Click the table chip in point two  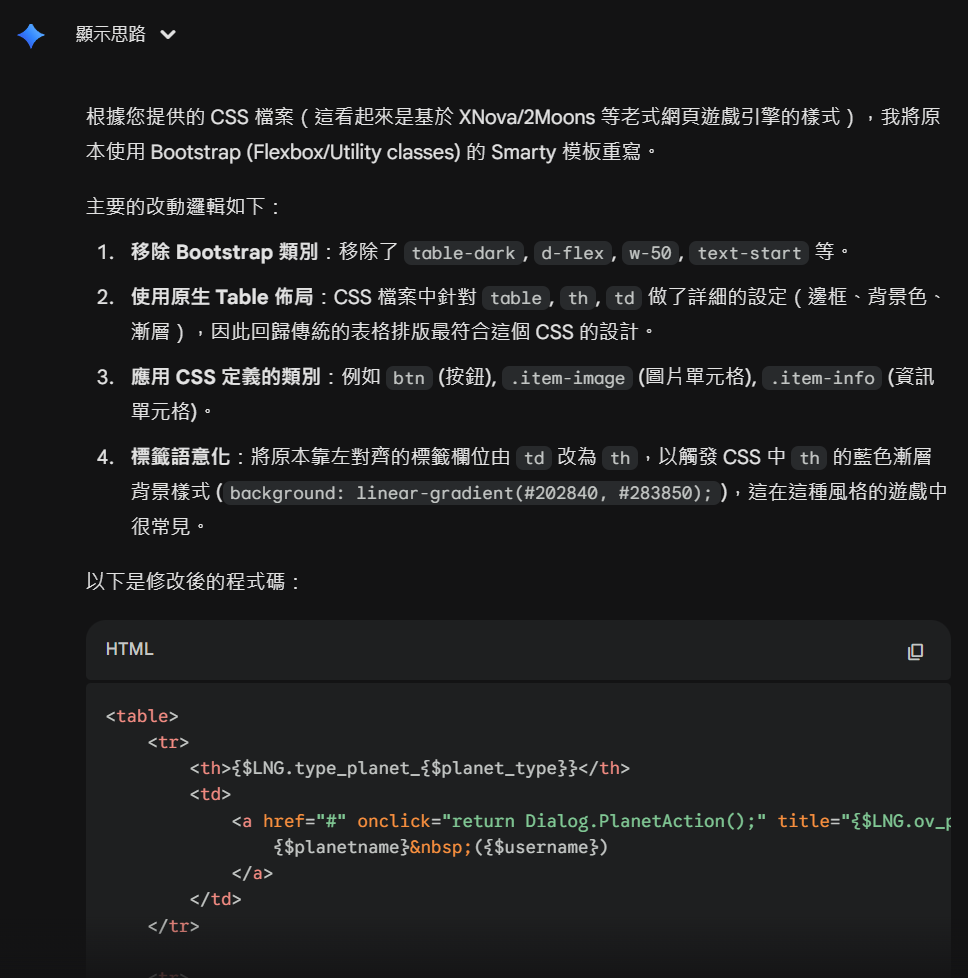tap(516, 298)
